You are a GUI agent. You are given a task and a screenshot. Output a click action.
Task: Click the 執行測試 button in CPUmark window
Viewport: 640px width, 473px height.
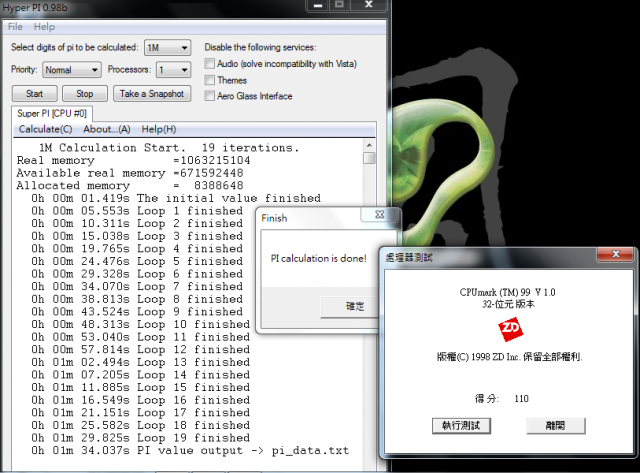pos(461,426)
